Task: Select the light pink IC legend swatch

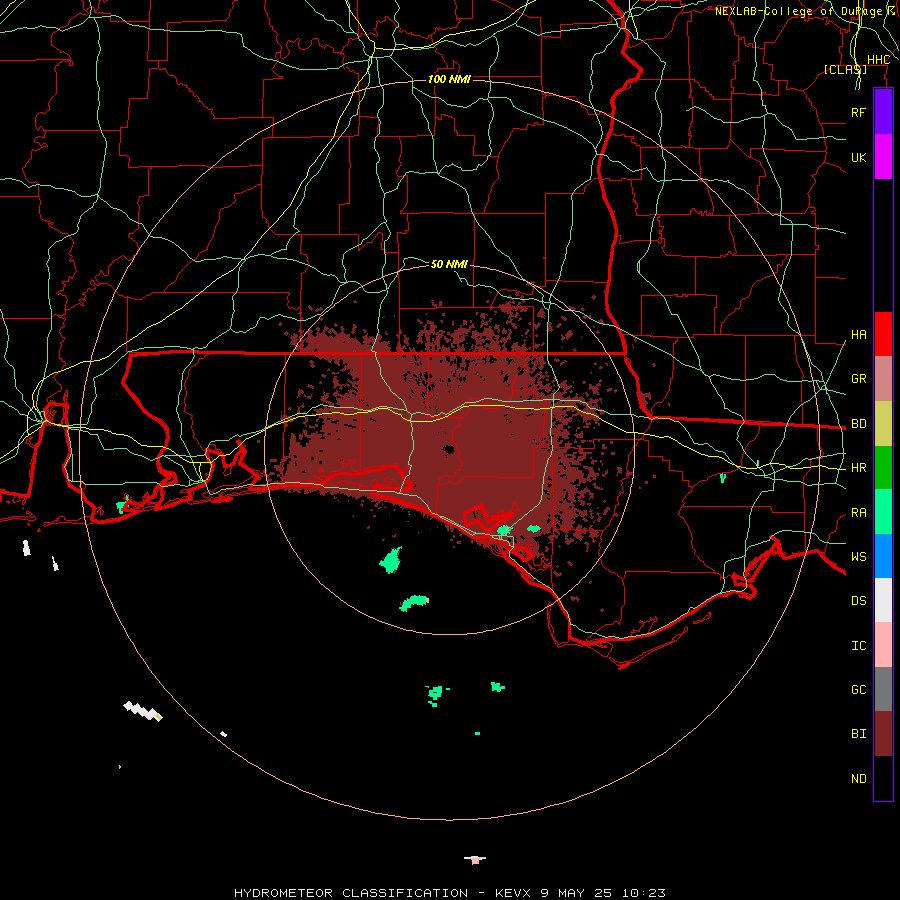Action: (x=883, y=645)
